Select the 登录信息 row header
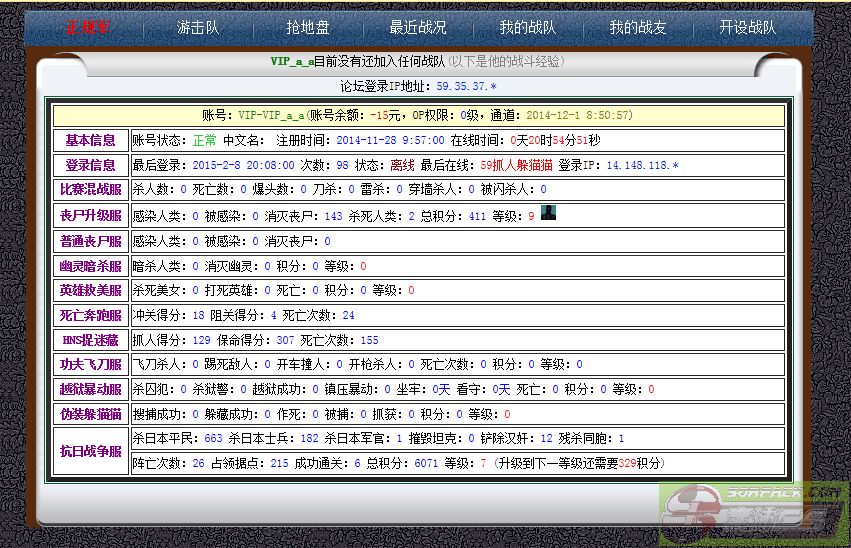Image resolution: width=851 pixels, height=548 pixels. click(x=90, y=165)
